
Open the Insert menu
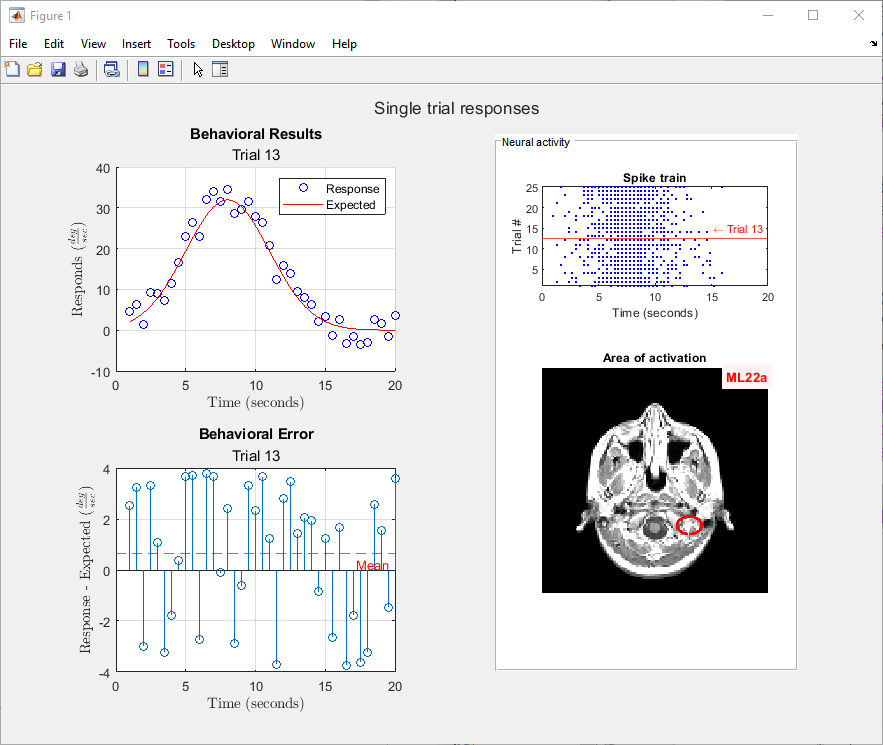point(137,44)
